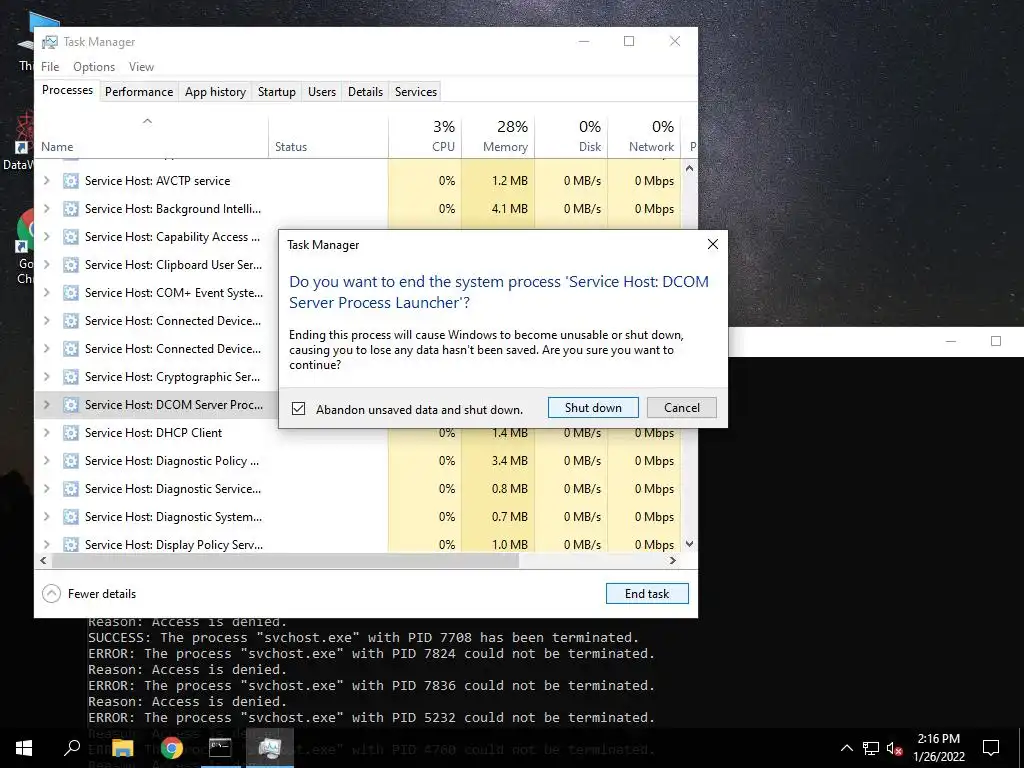Expand Service Host: Clipboard User Ser... row

point(46,265)
